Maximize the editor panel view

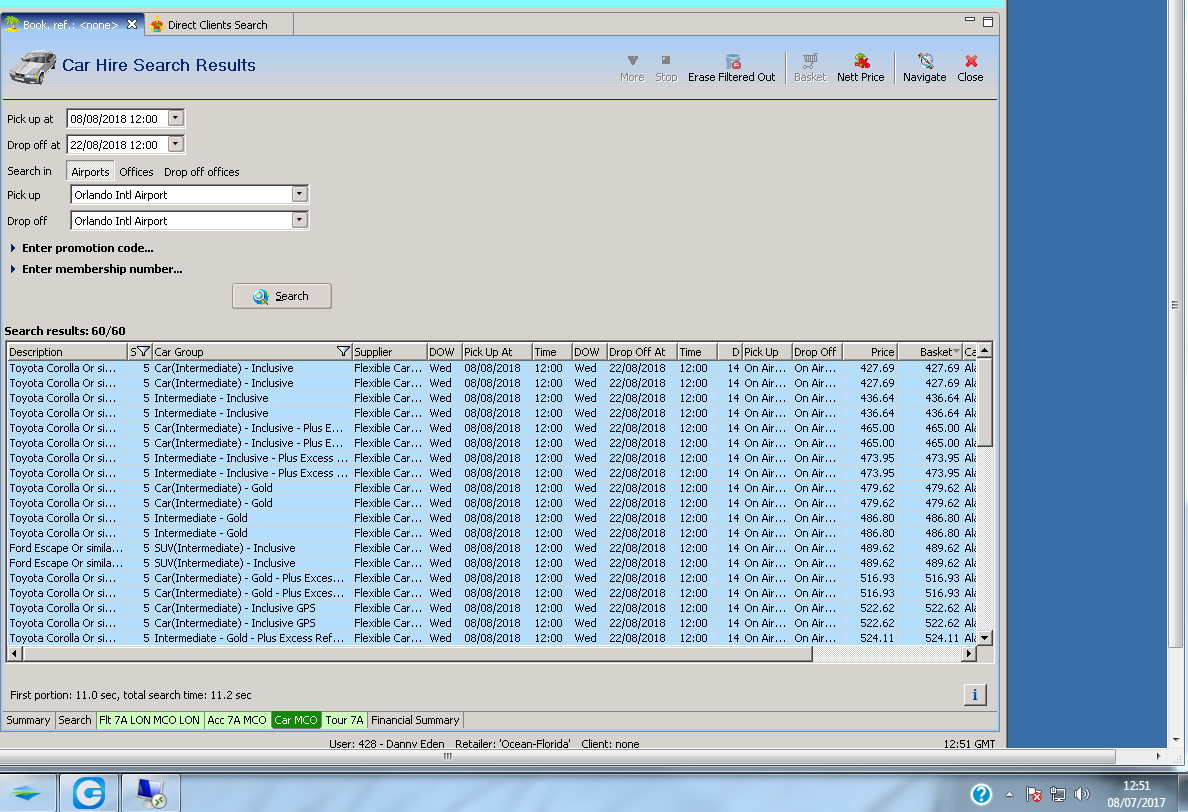click(988, 22)
